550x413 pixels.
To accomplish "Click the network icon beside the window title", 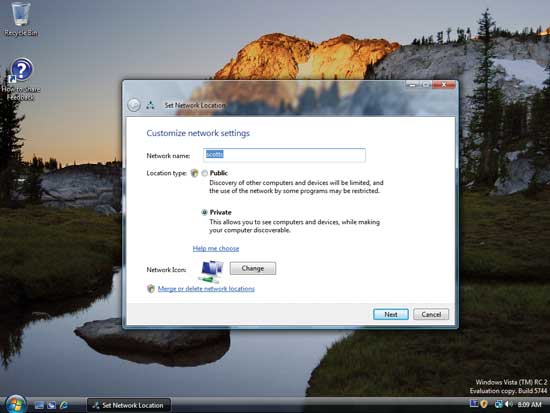I will pyautogui.click(x=150, y=105).
